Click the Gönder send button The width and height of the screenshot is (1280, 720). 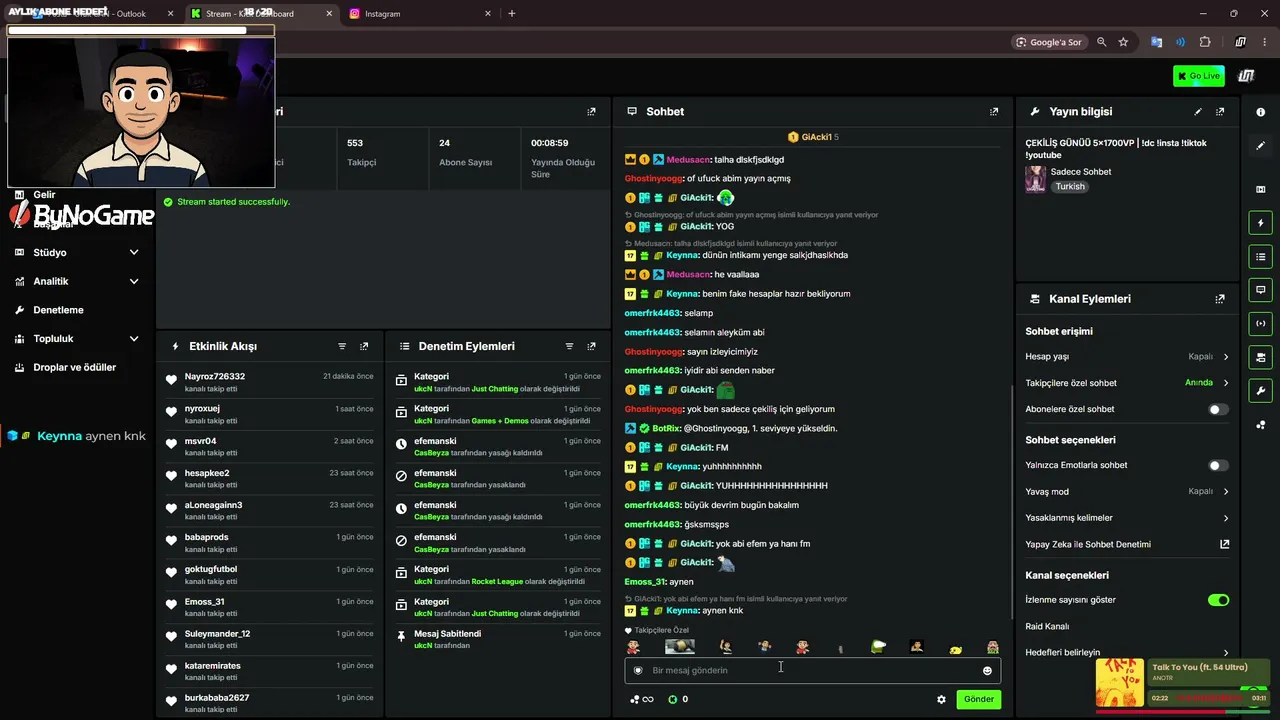(x=978, y=699)
